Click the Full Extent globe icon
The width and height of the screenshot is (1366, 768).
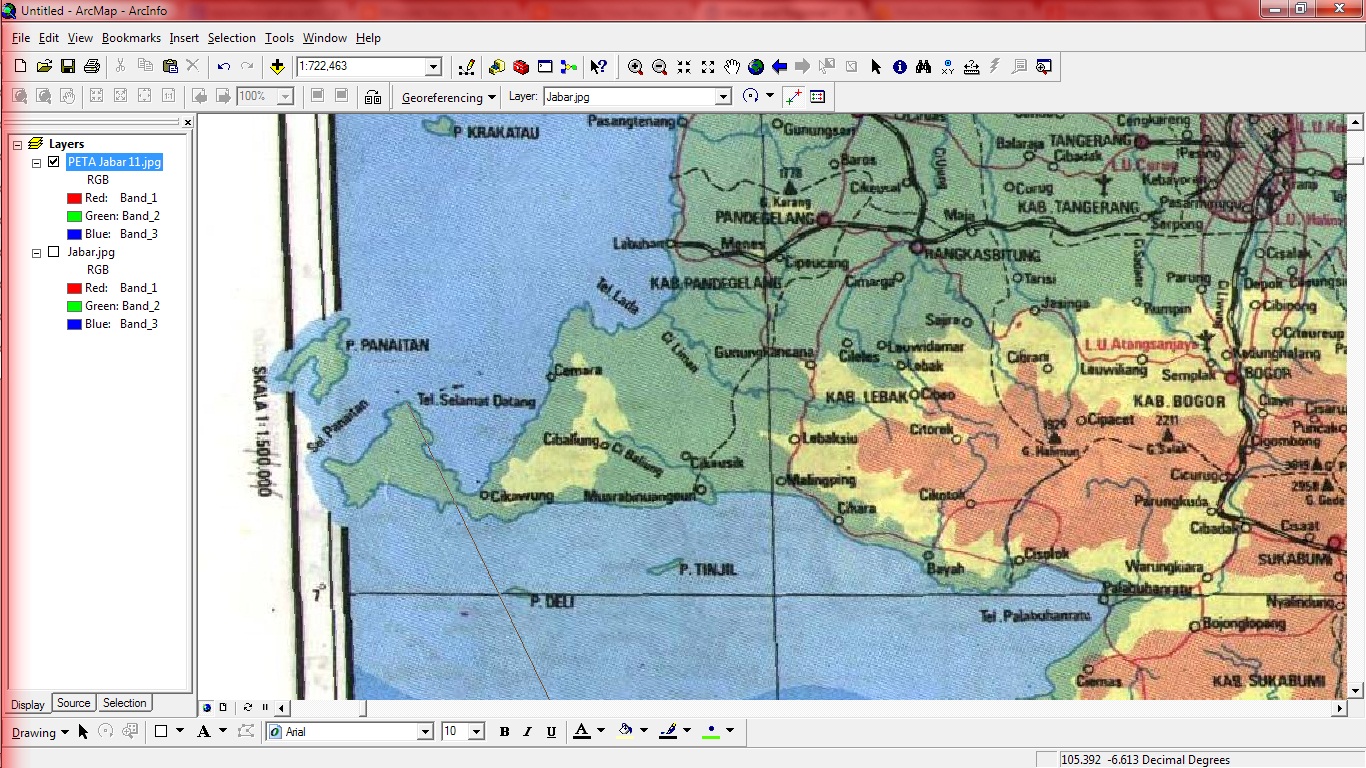(755, 67)
